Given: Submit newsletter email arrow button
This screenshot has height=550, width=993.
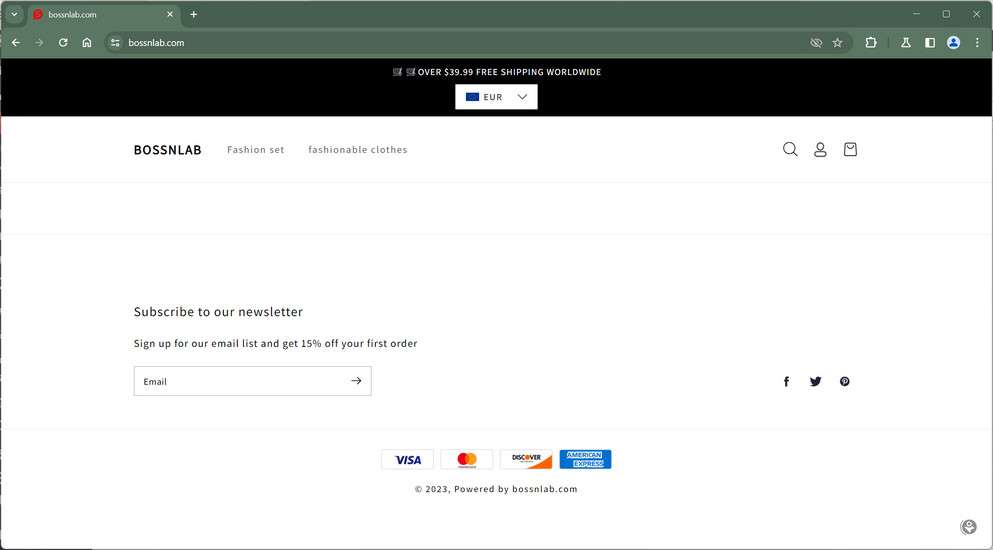Looking at the screenshot, I should [x=356, y=381].
